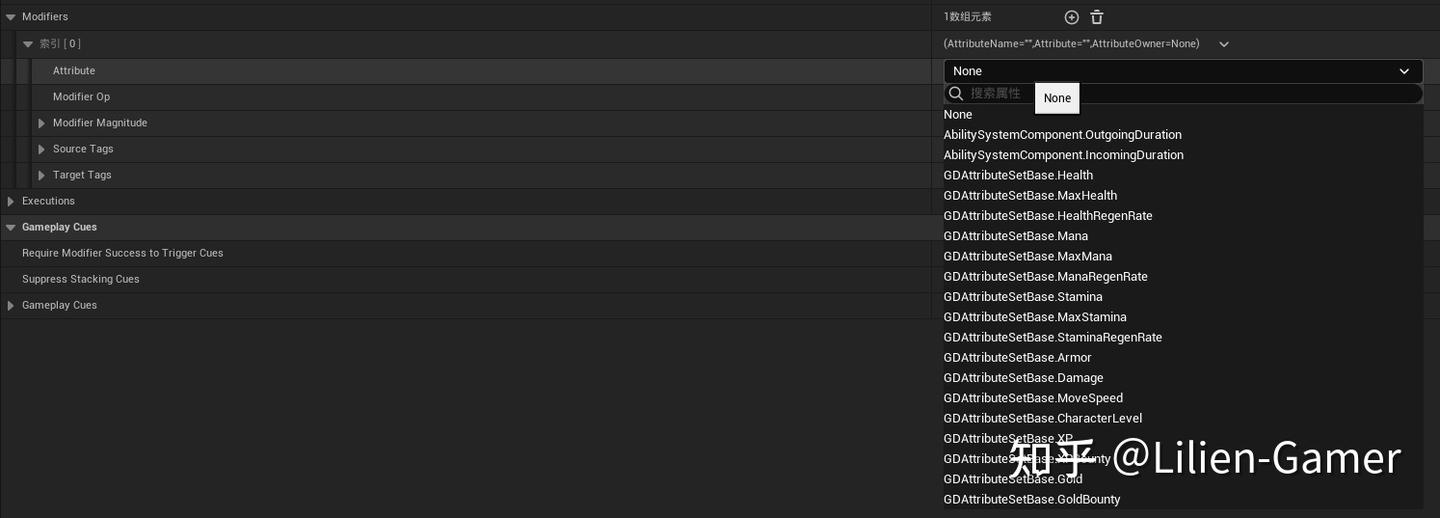Expand the Executions section
1440x518 pixels.
coord(11,201)
